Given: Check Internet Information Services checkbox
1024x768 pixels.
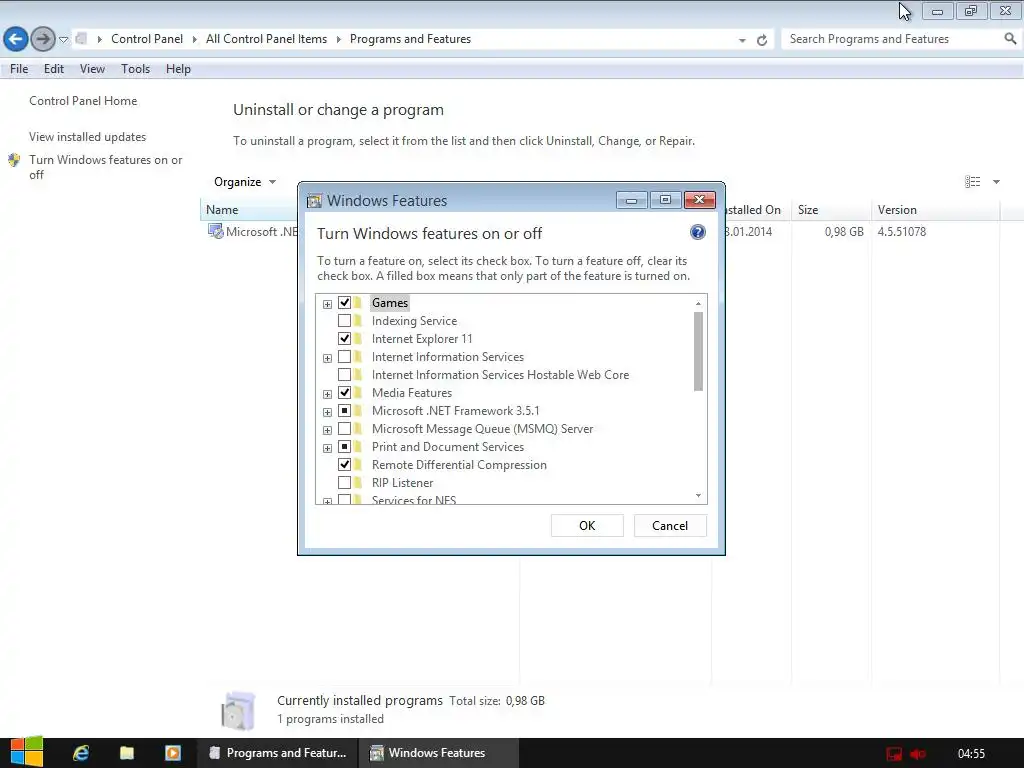Looking at the screenshot, I should coord(344,357).
